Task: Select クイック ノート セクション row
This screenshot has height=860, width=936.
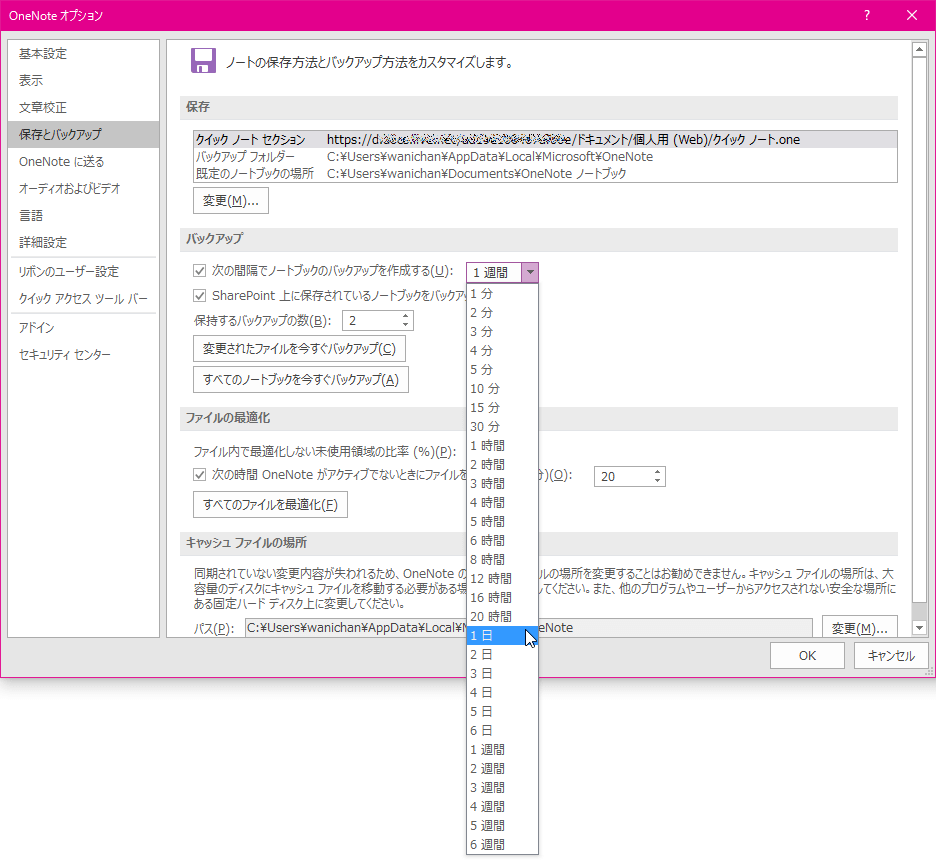Action: 545,140
